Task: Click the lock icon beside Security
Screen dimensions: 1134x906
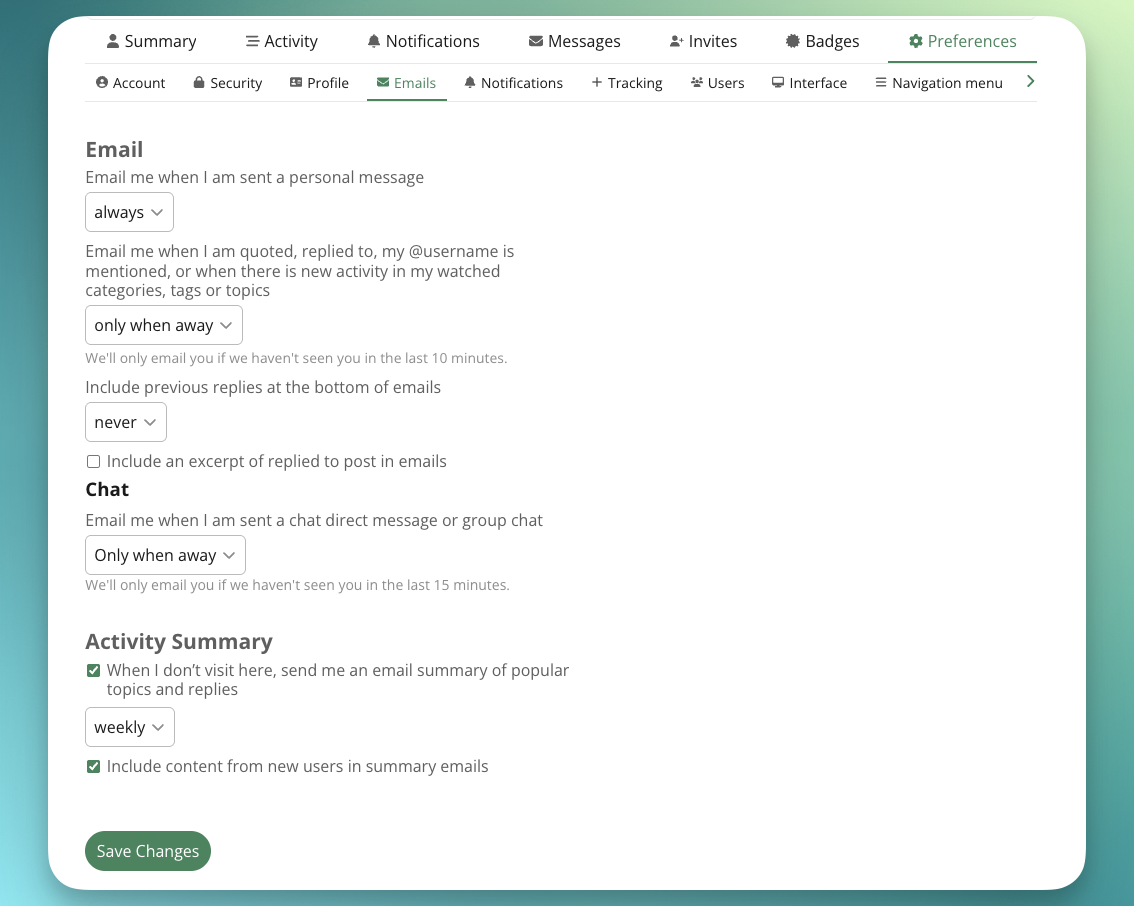Action: pos(199,82)
